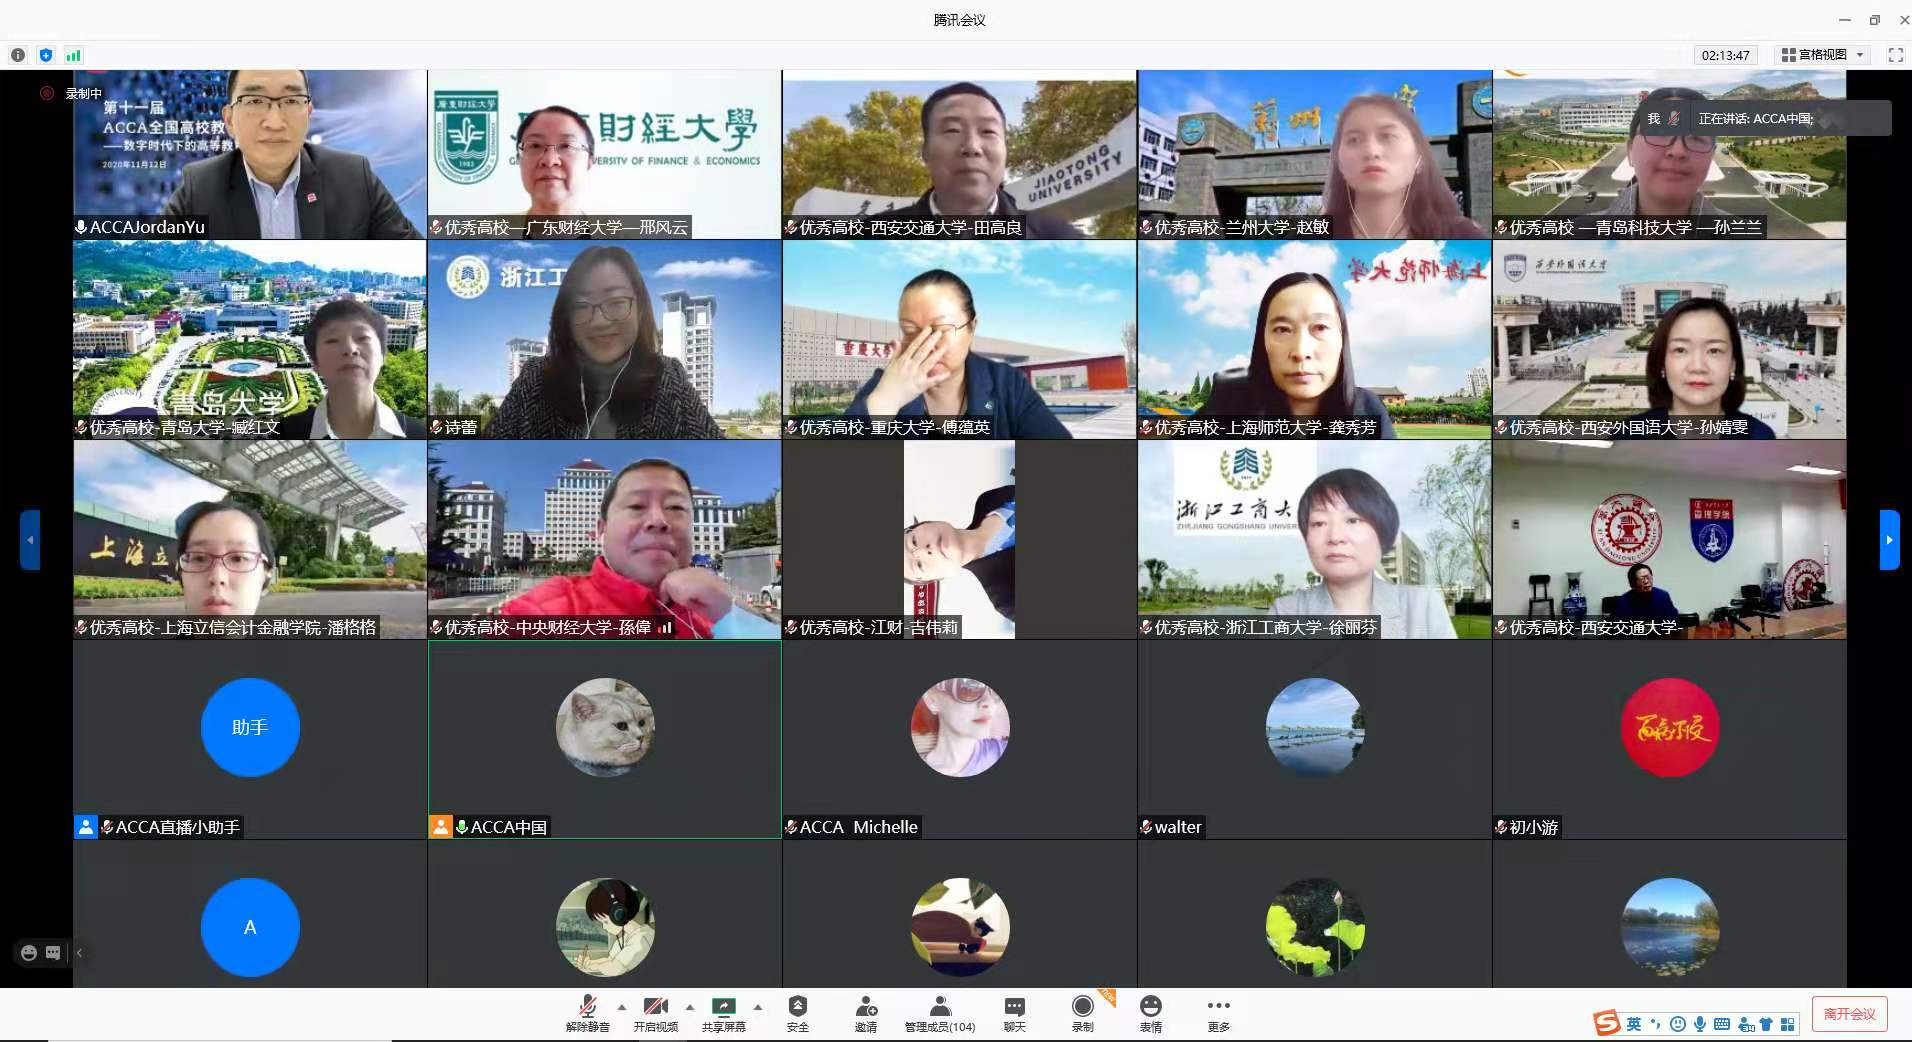This screenshot has width=1912, height=1042.
Task: Select the ACCA中国 participant tile
Action: [604, 739]
